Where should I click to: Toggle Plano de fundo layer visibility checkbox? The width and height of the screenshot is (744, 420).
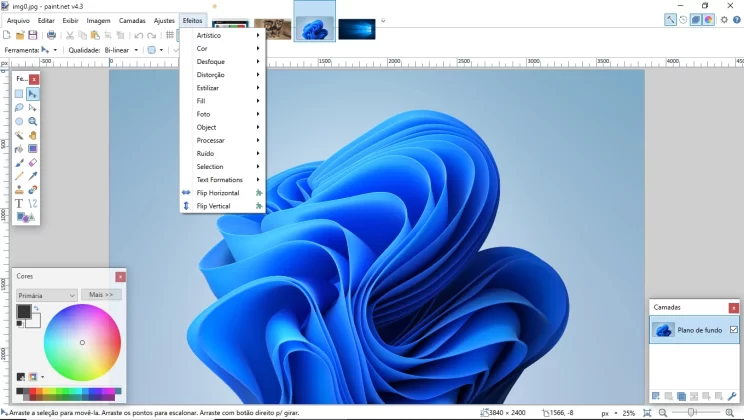point(734,329)
